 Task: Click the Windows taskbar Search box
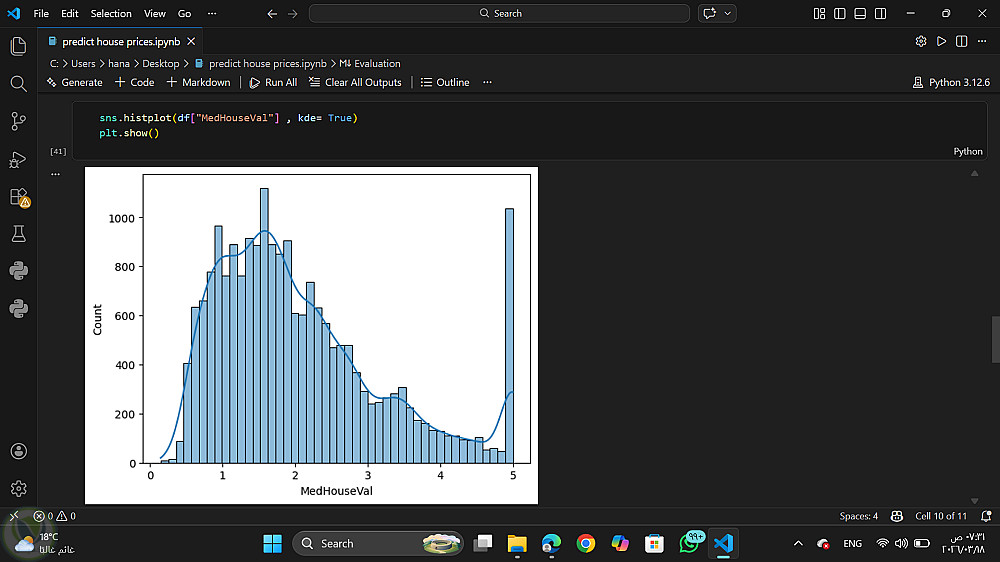pos(378,544)
